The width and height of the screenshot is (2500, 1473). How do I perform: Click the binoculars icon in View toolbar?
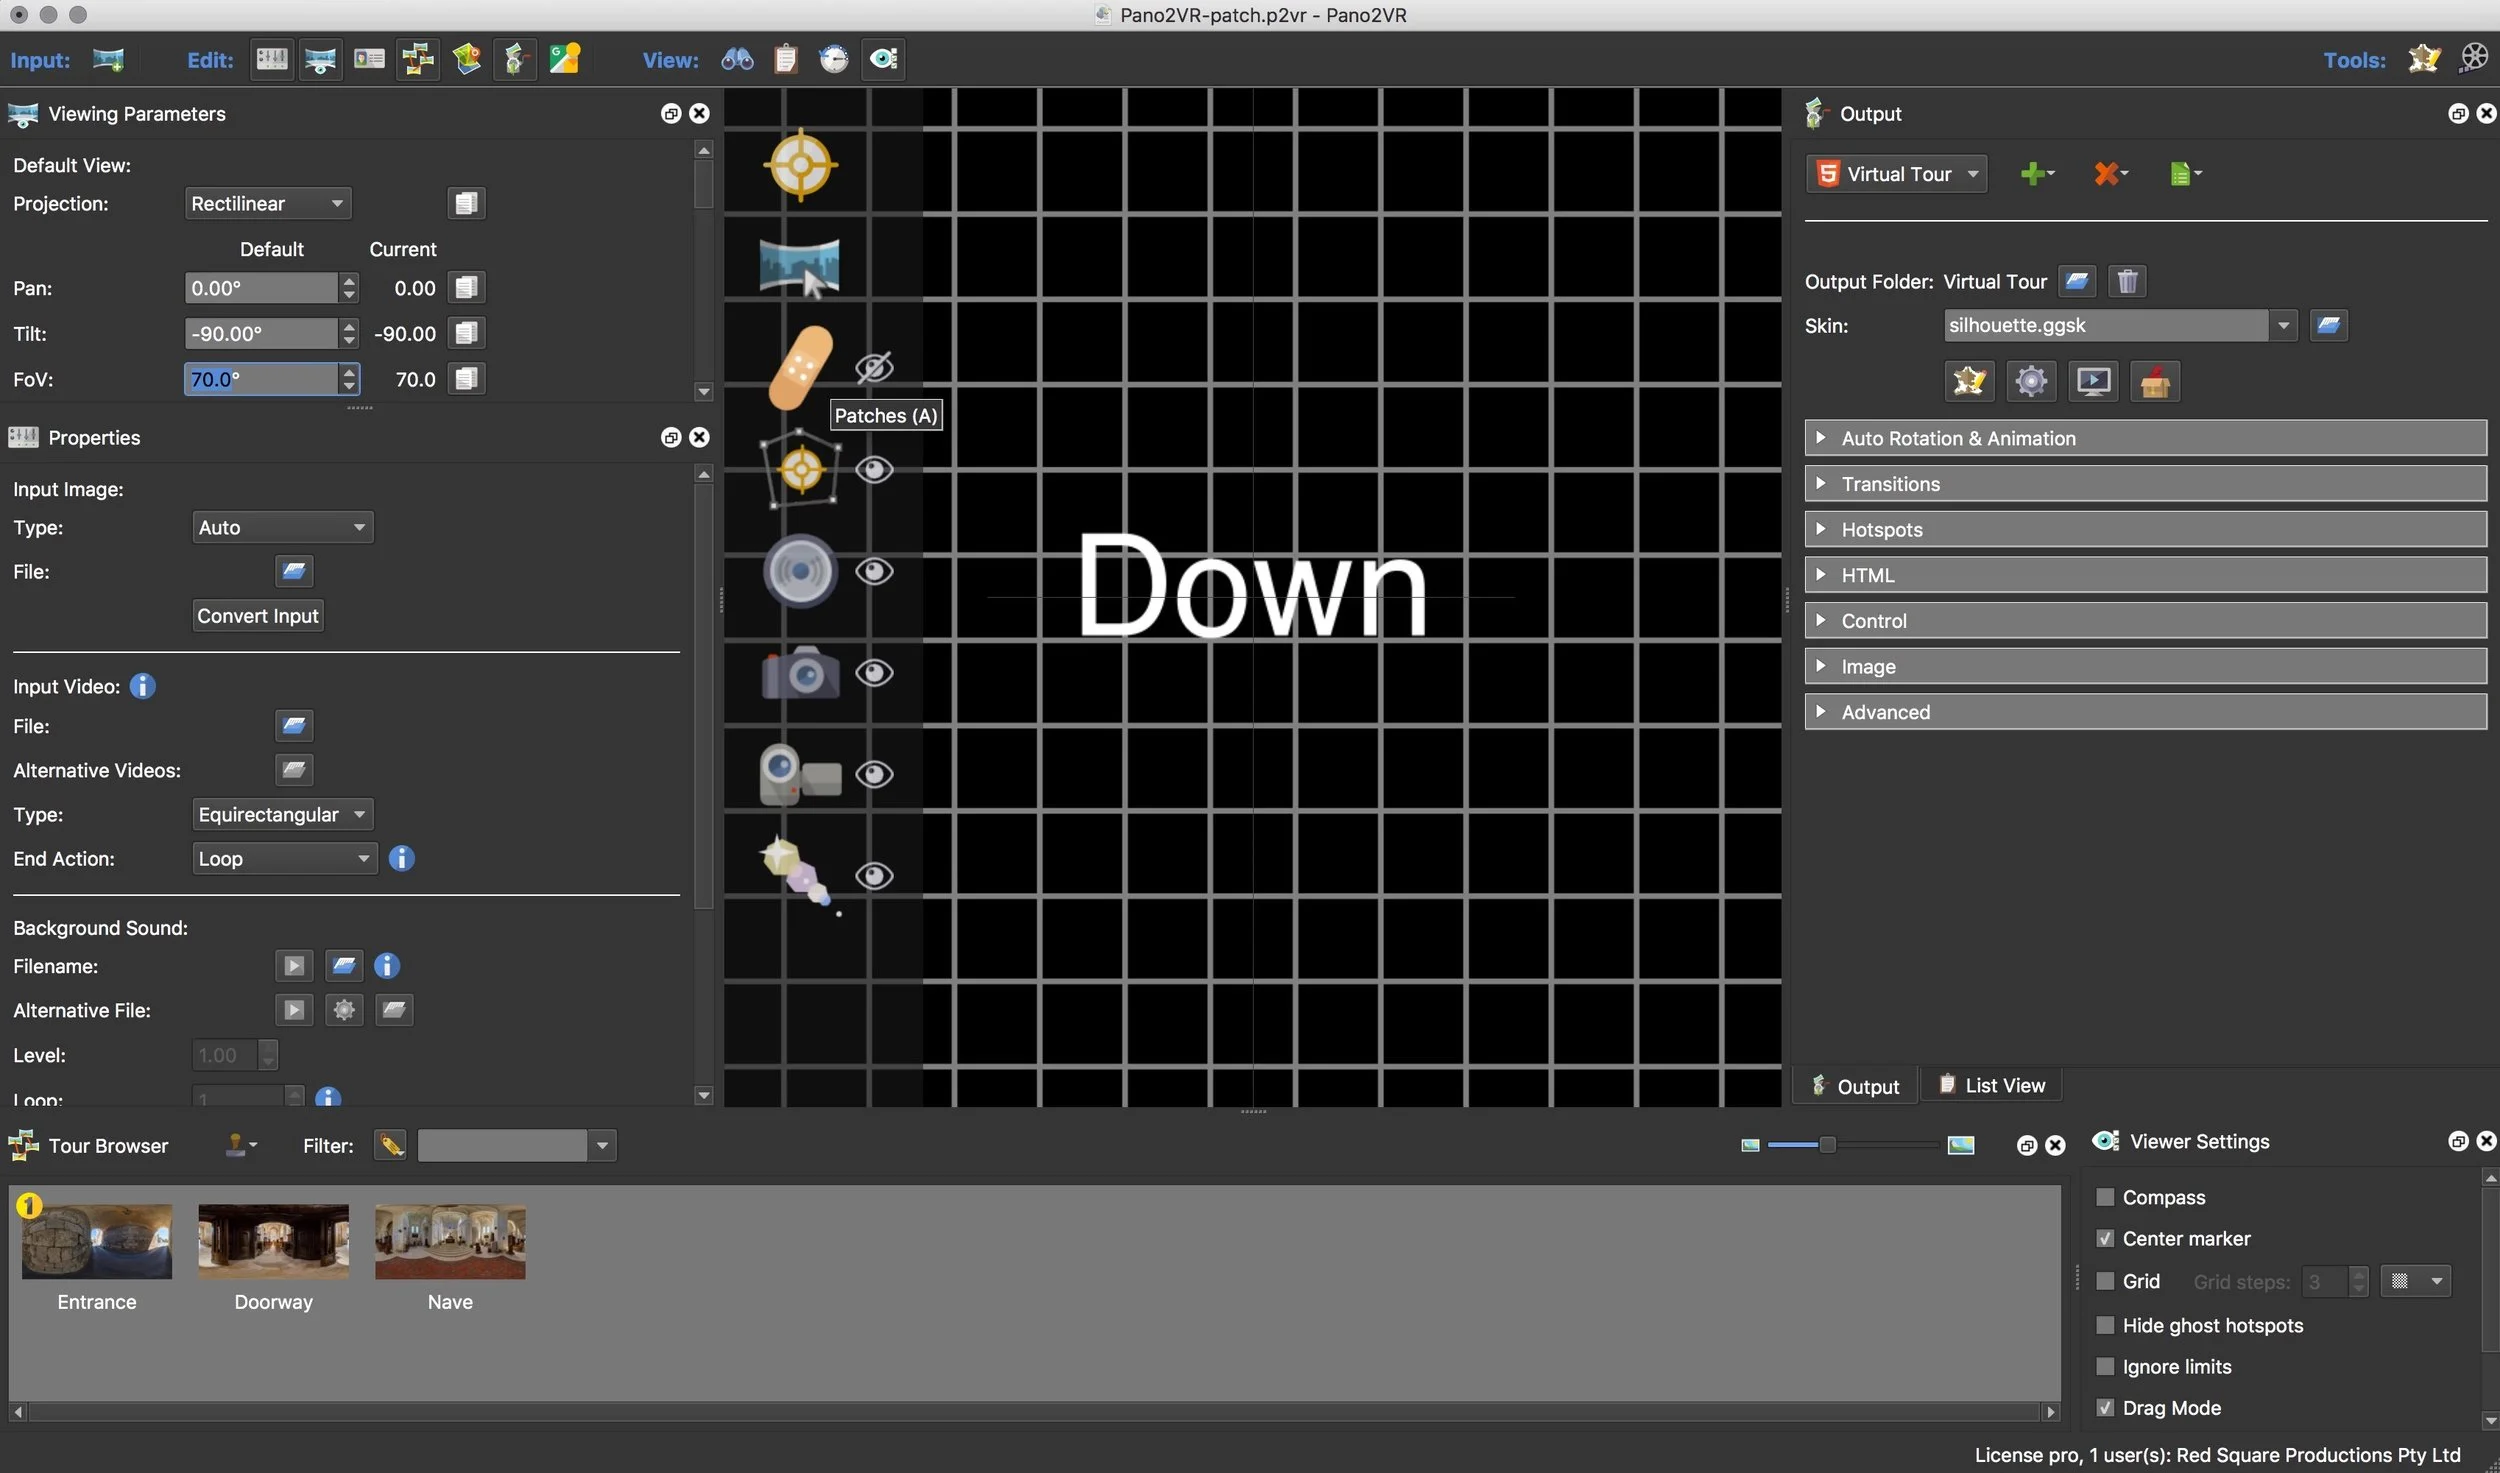(737, 60)
